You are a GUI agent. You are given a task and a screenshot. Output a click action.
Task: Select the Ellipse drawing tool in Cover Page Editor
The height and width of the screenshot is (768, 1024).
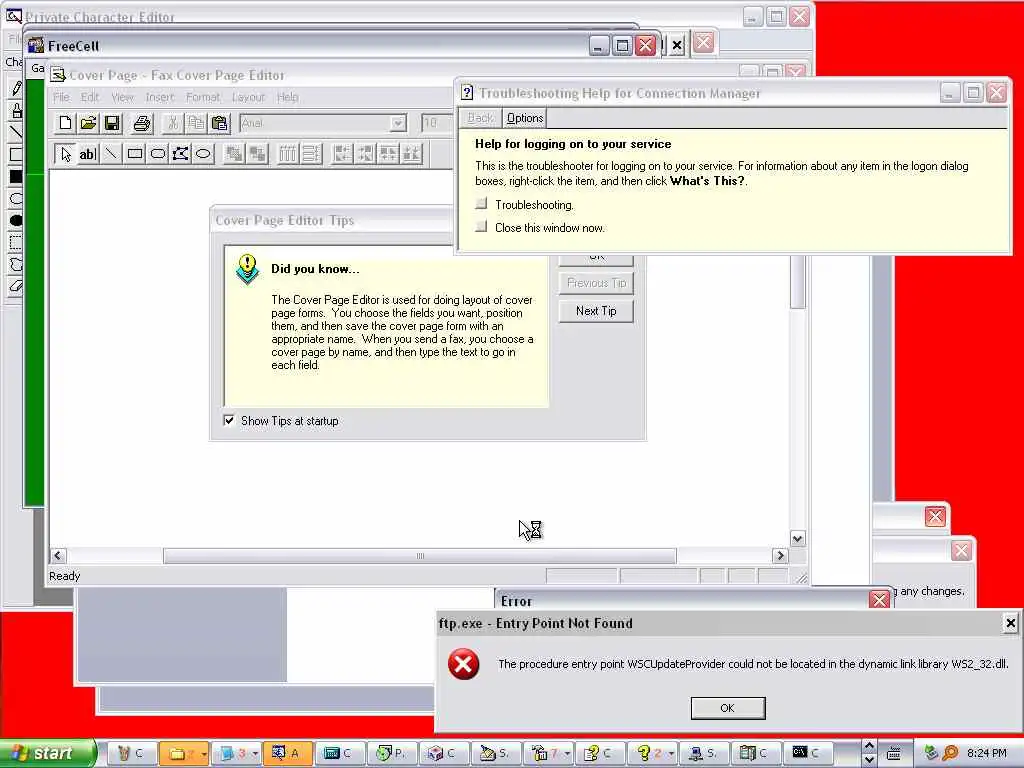(x=203, y=154)
